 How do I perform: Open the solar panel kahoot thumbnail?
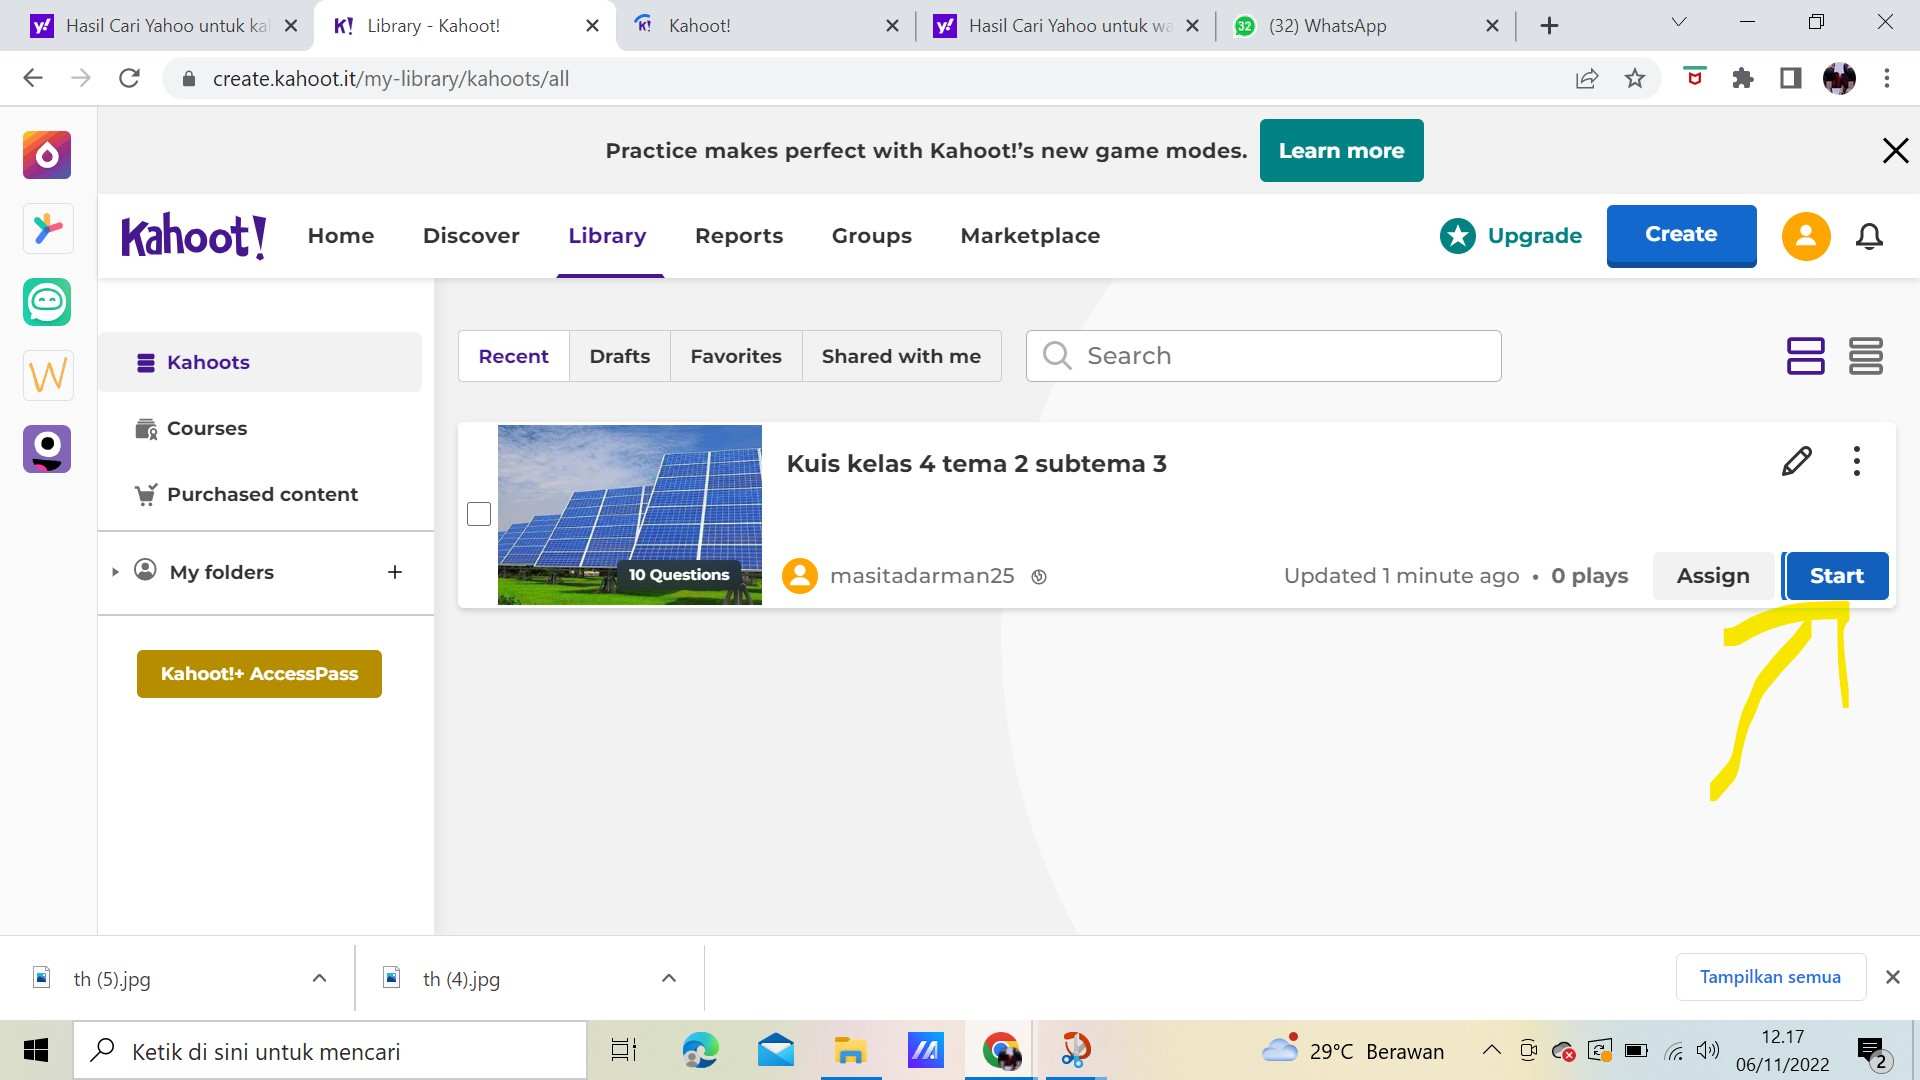pos(630,515)
